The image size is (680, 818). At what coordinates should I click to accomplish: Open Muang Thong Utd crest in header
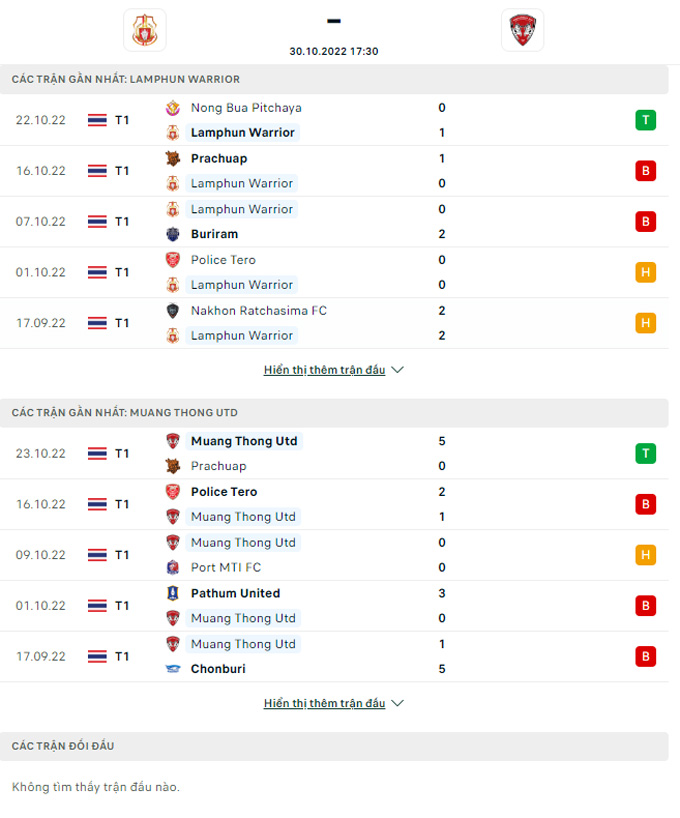522,30
